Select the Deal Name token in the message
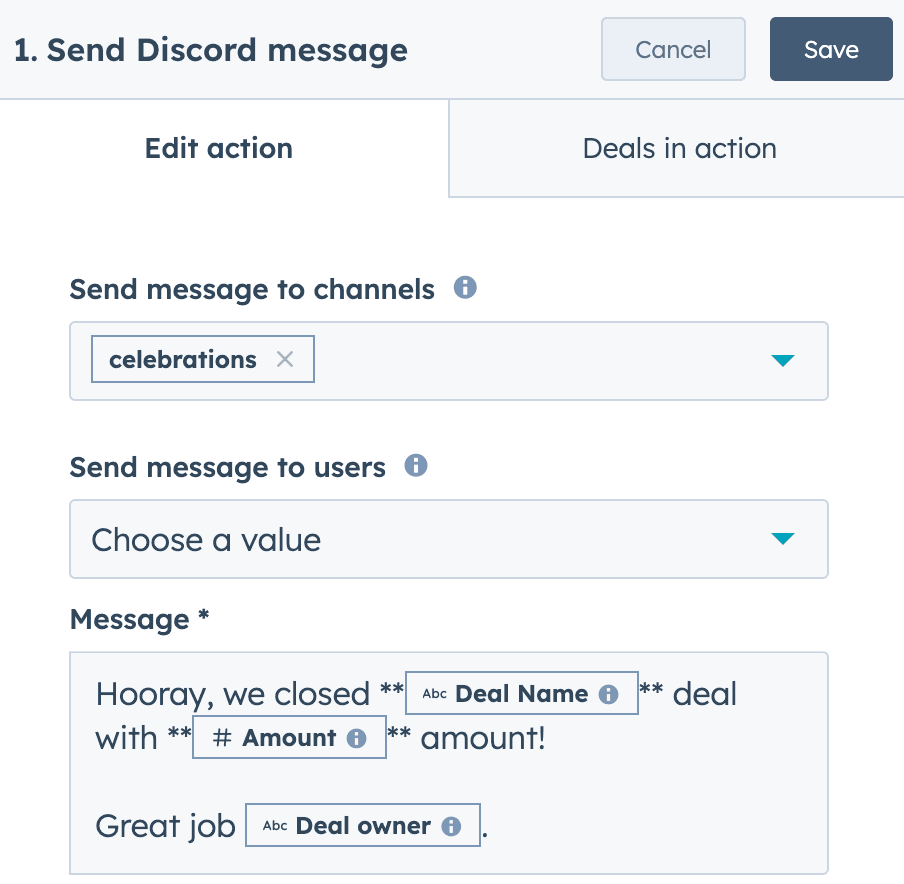Screen dimensions: 904x884 click(x=522, y=693)
